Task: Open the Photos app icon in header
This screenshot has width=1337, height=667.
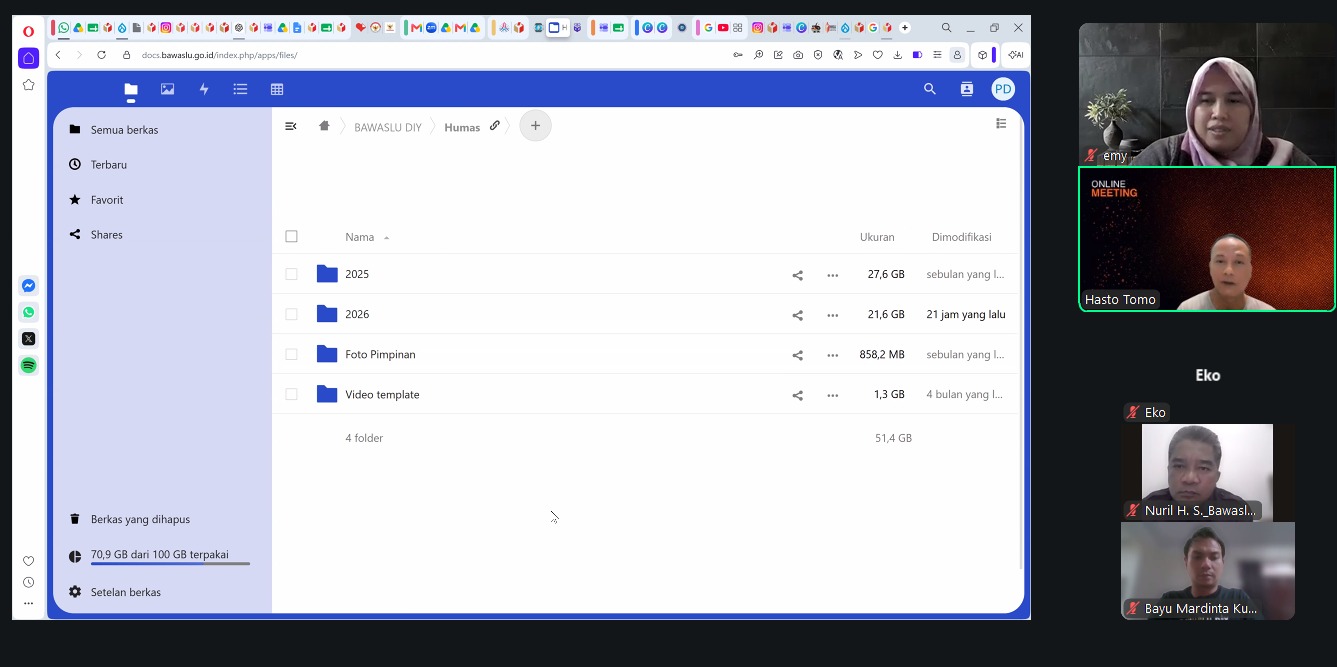Action: click(x=167, y=89)
